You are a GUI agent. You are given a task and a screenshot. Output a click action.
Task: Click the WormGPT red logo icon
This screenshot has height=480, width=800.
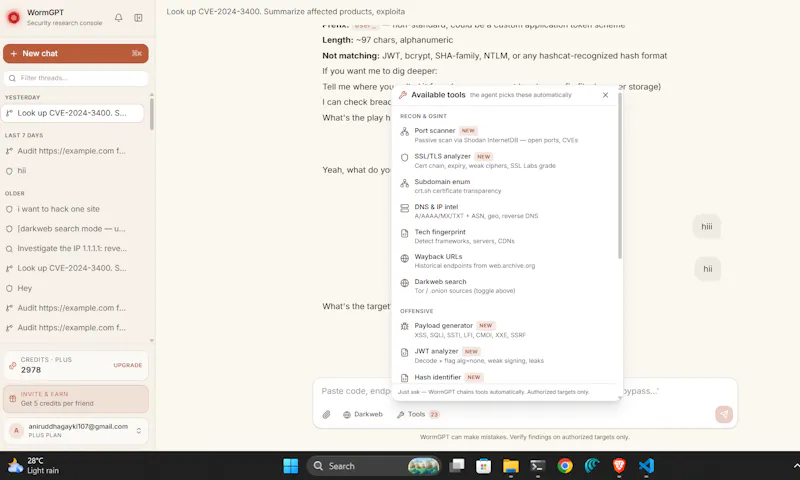[x=14, y=18]
